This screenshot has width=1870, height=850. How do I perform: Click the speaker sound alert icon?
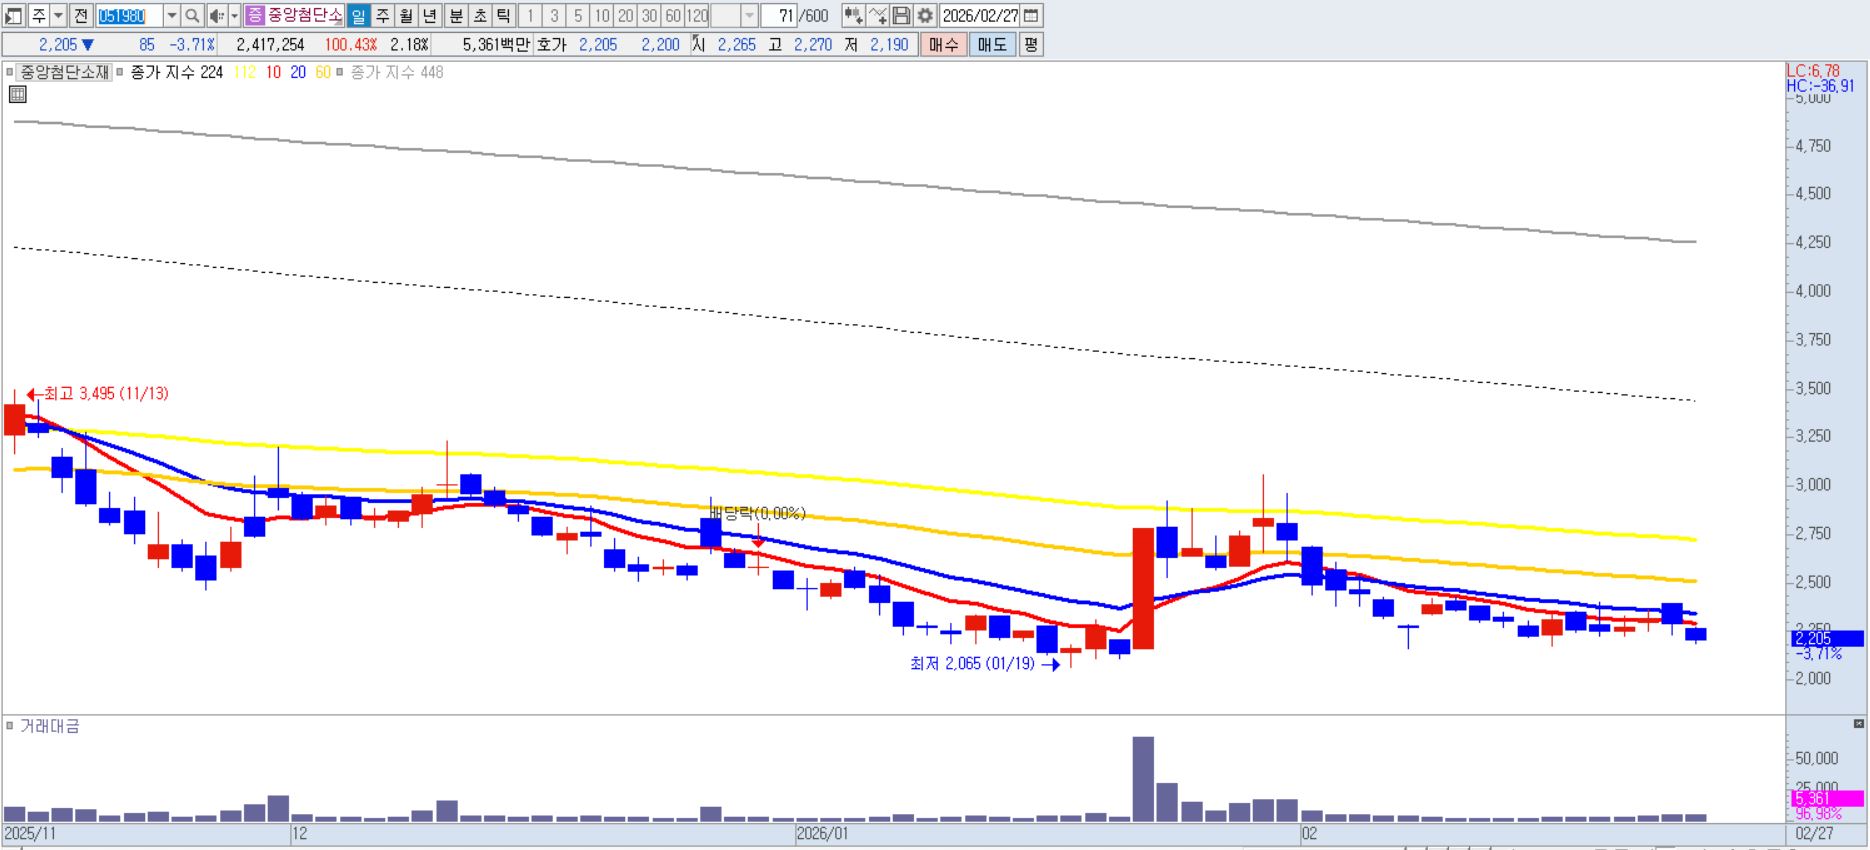[216, 16]
